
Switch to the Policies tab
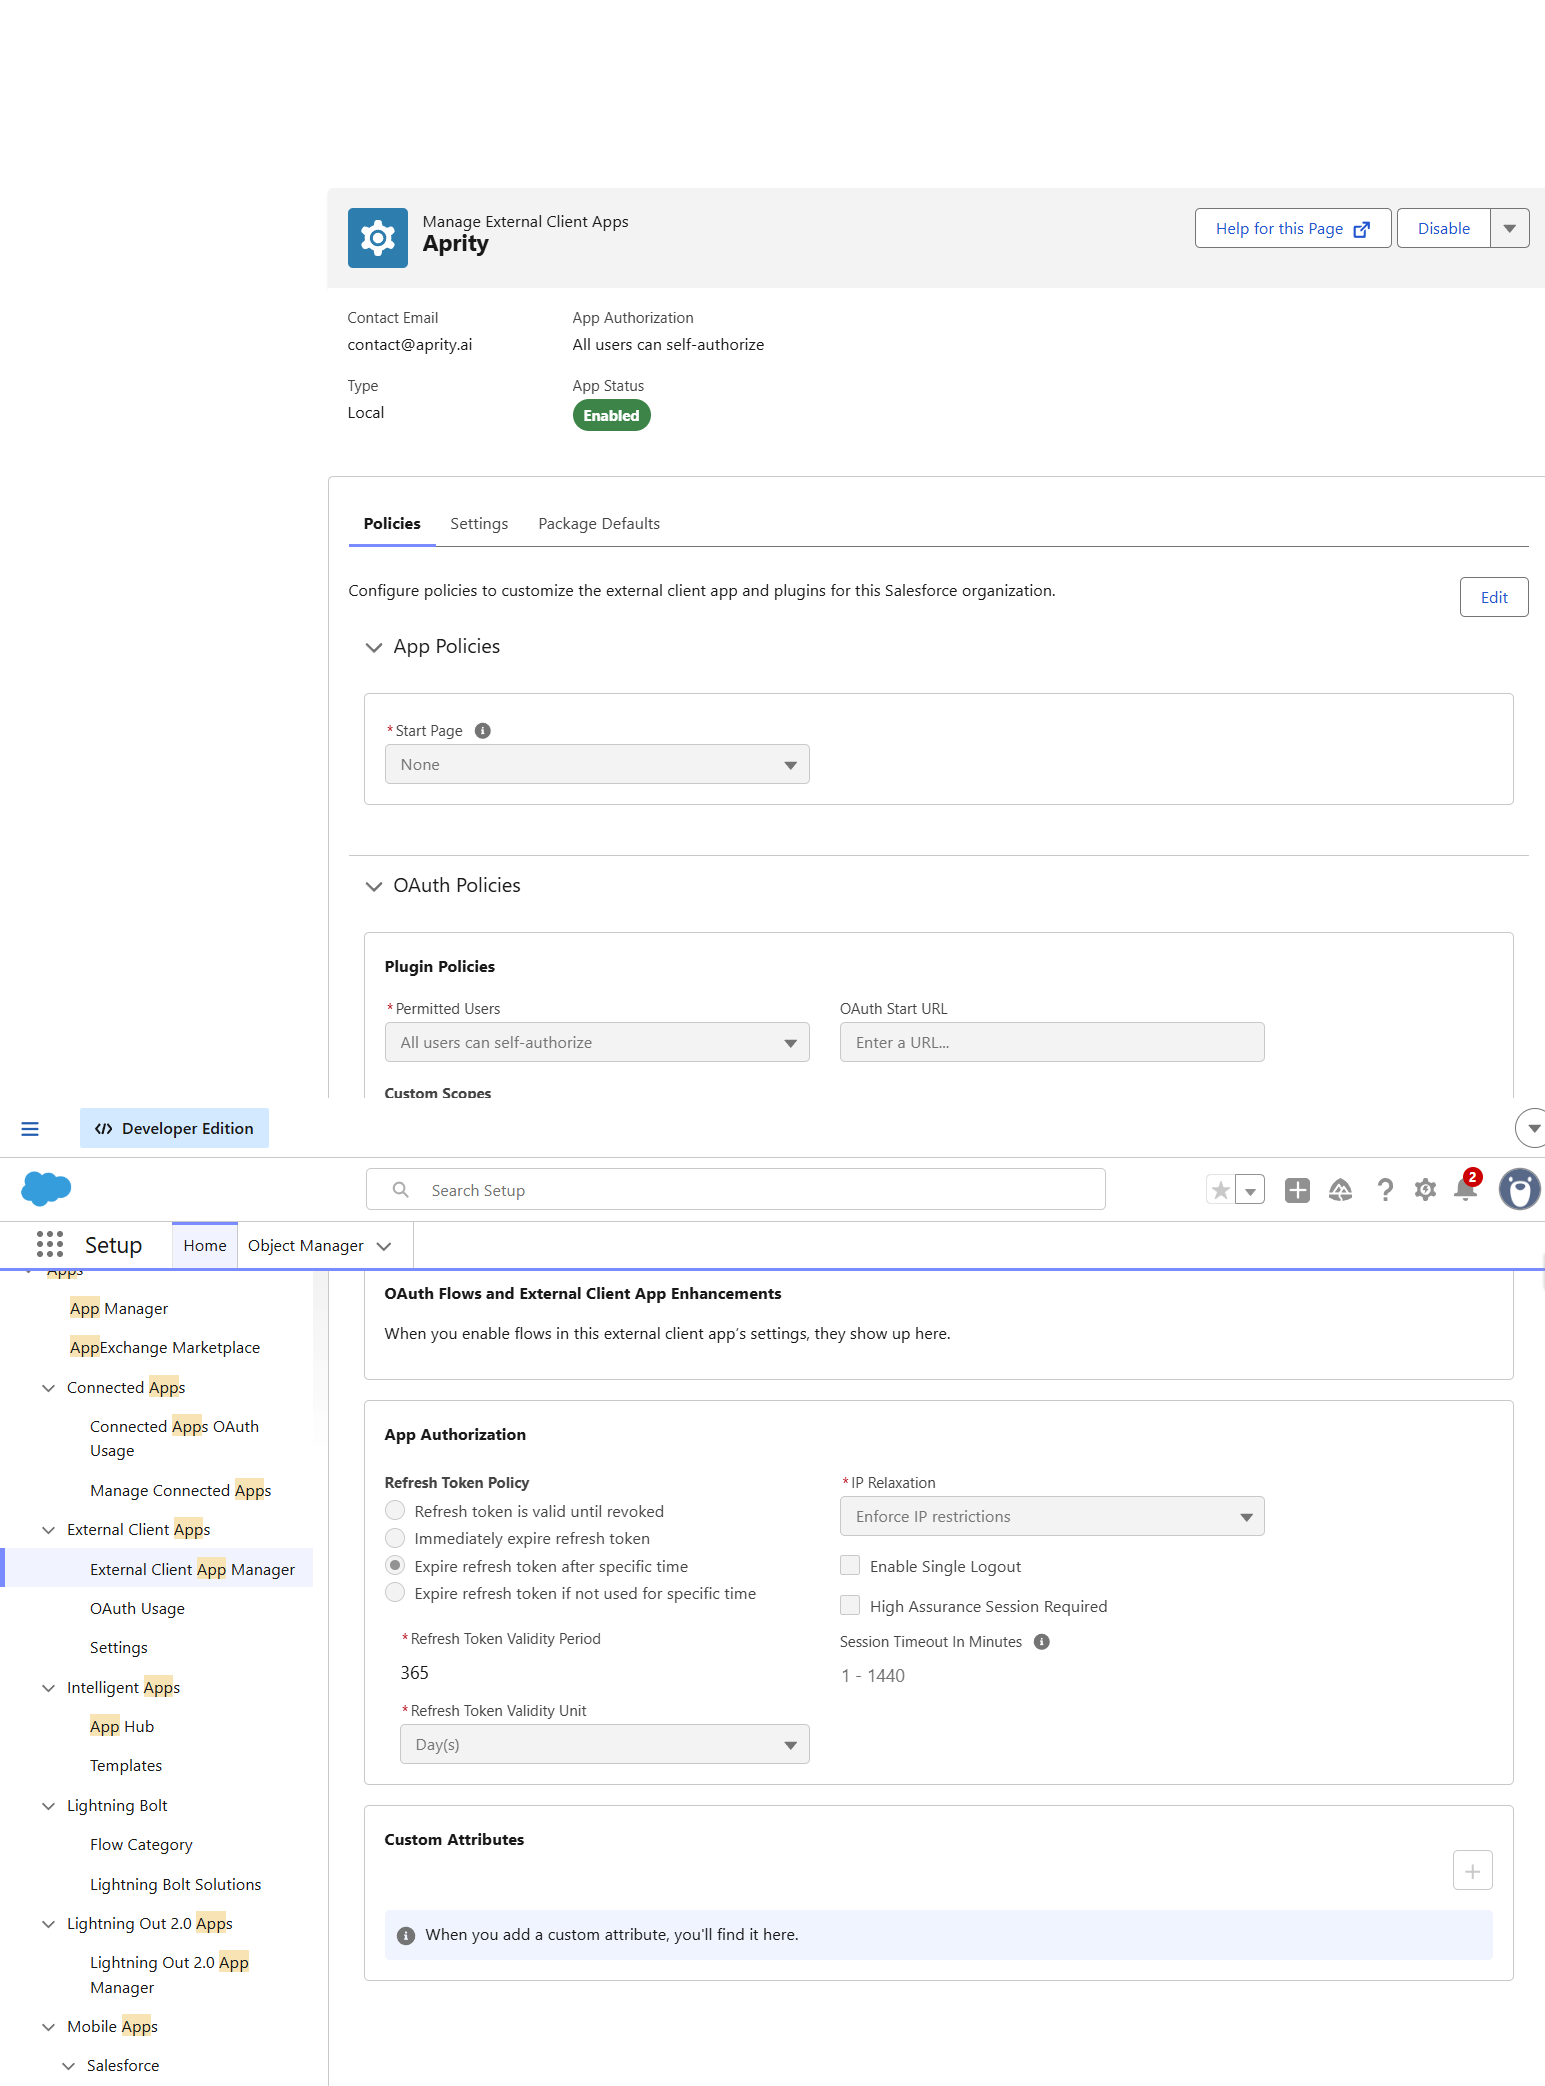392,523
